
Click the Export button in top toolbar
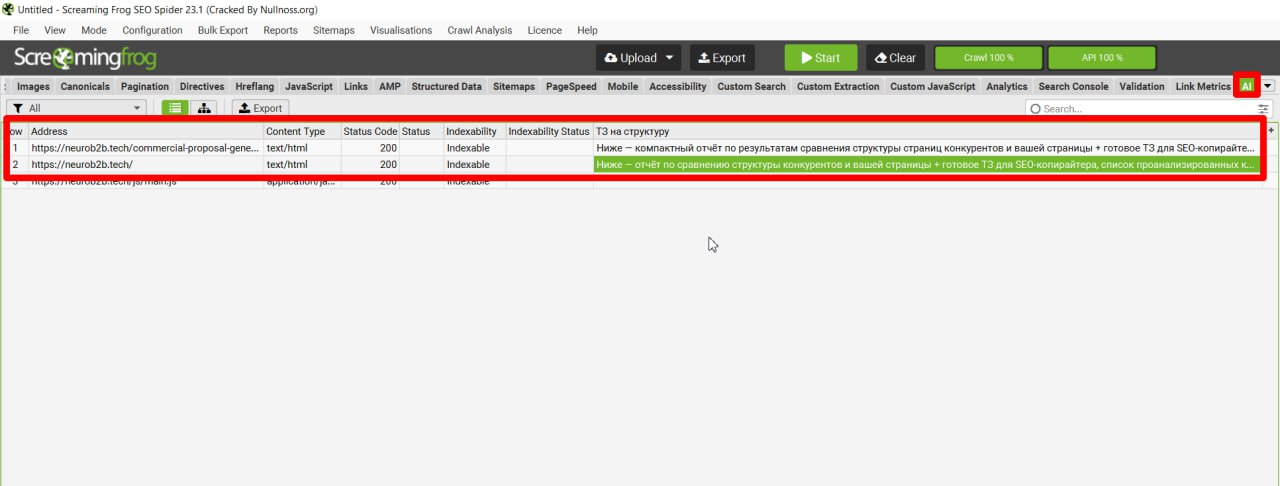tap(722, 58)
